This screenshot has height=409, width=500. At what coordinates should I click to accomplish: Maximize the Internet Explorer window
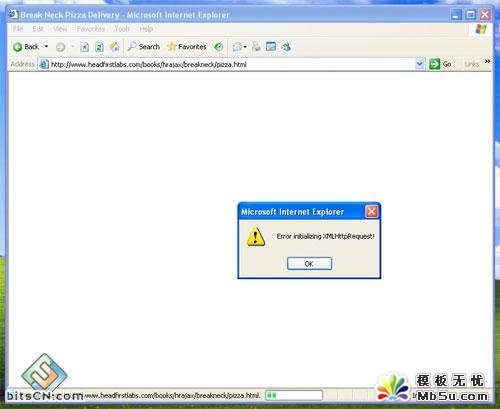coord(470,15)
